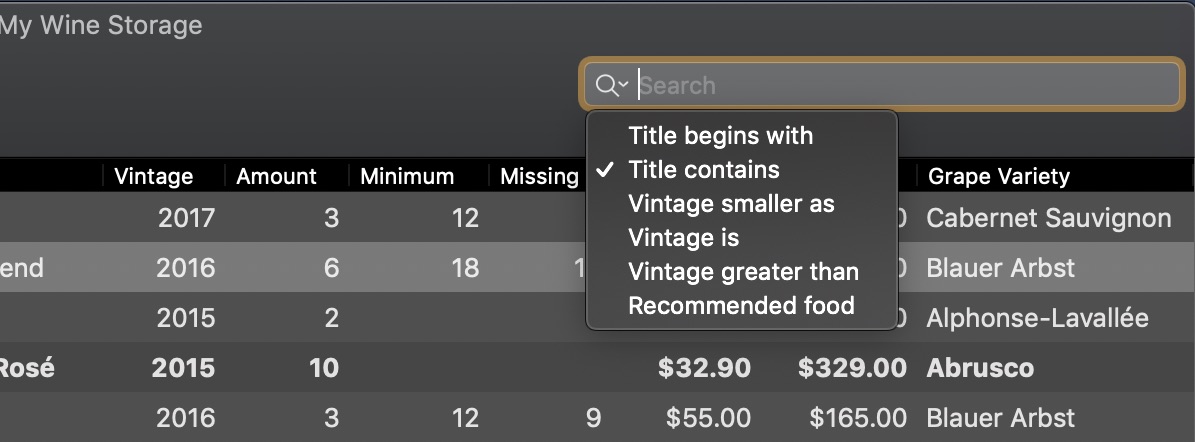The image size is (1195, 442).
Task: Click into the Search text field
Action: tap(907, 85)
